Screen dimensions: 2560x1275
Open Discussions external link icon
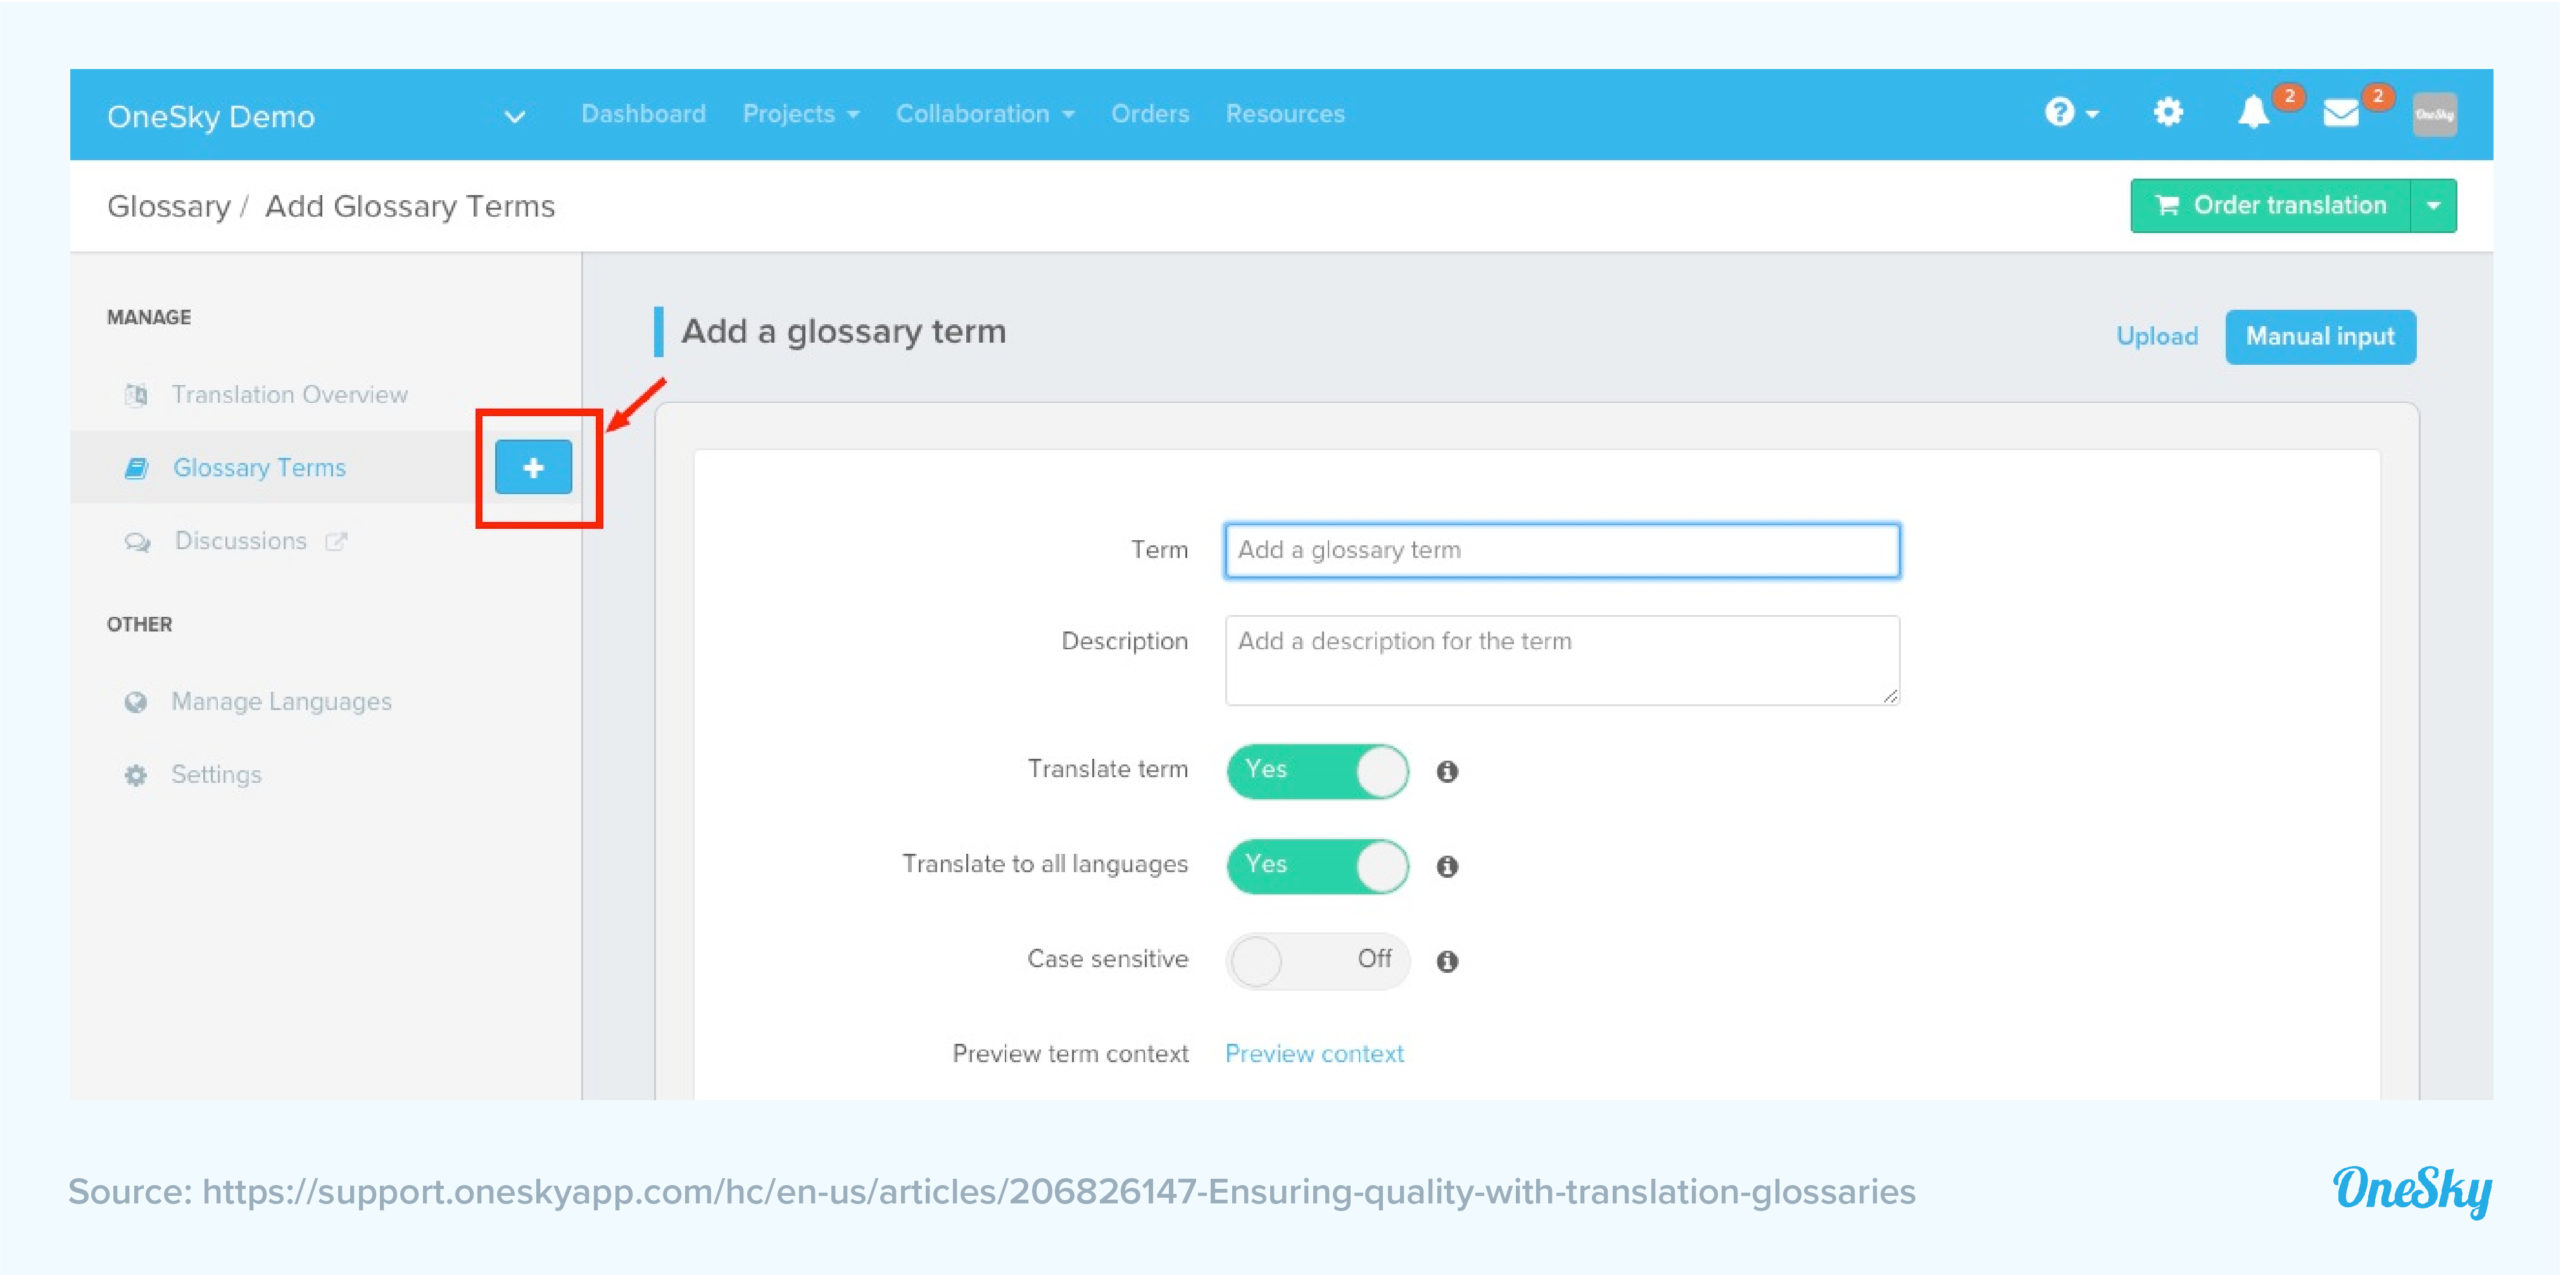[x=336, y=541]
